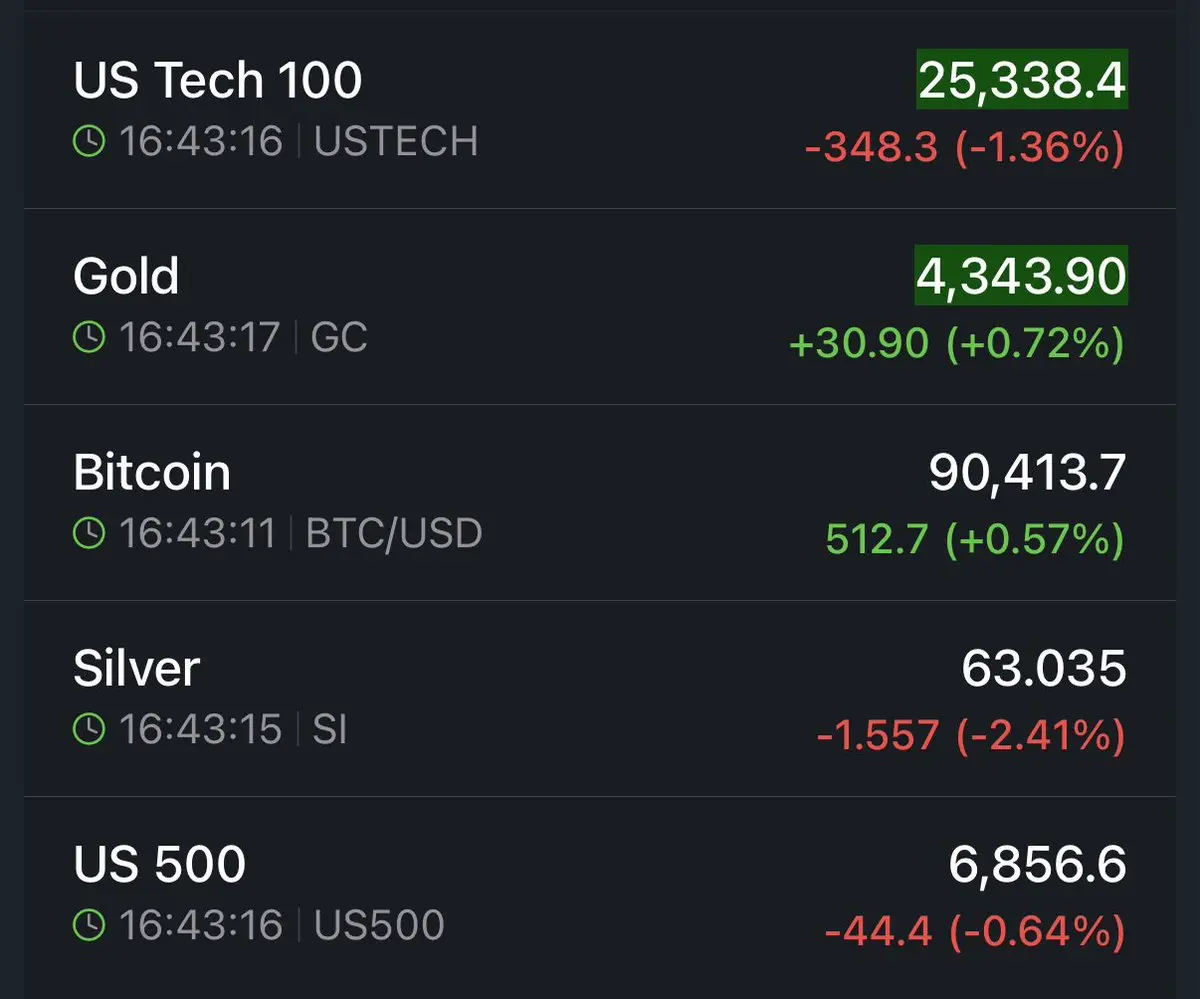The width and height of the screenshot is (1200, 999).
Task: Open the Gold instrument details
Action: coord(126,276)
